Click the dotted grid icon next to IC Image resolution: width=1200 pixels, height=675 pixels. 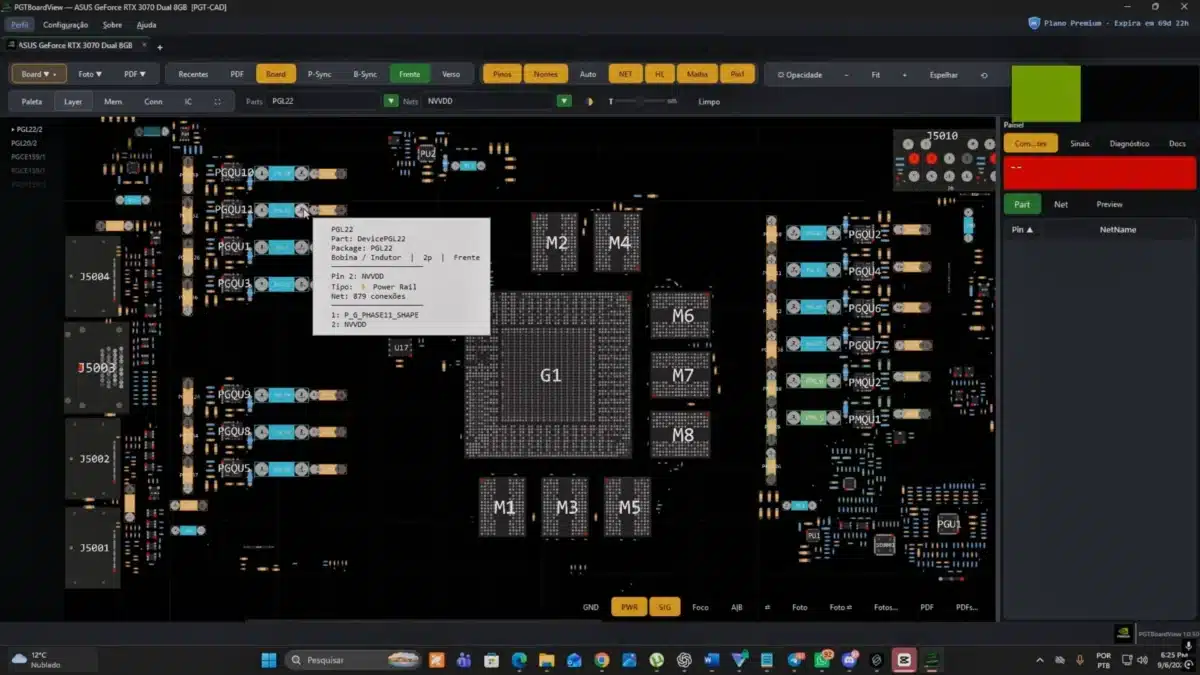217,102
